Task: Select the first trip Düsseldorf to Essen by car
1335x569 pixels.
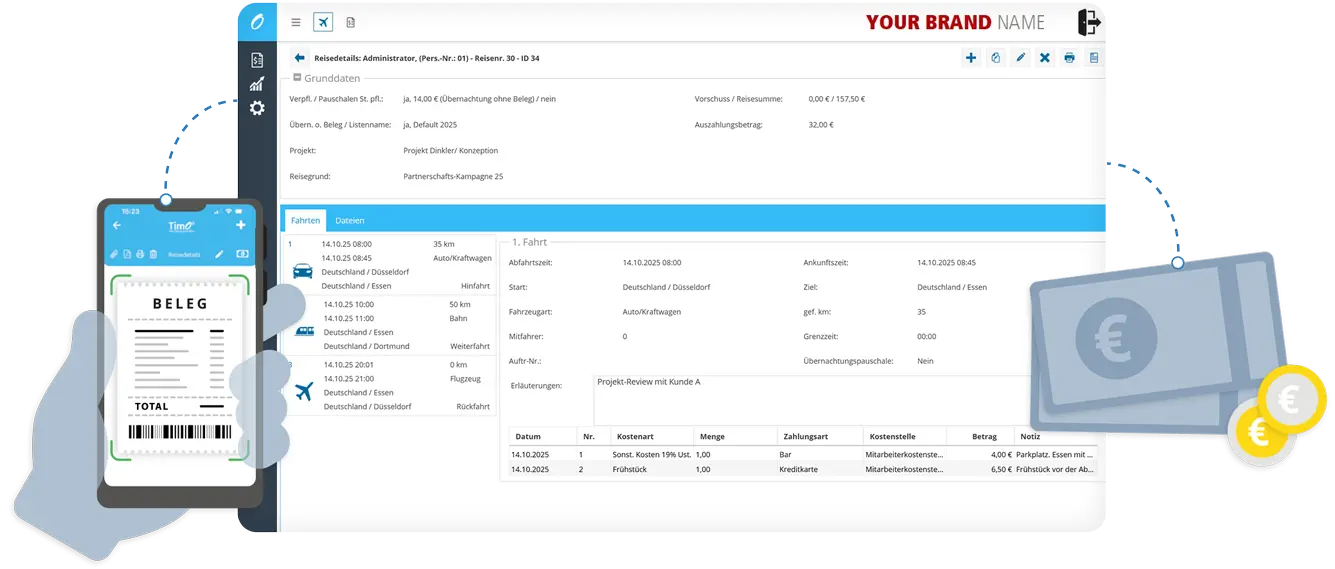Action: coord(390,264)
